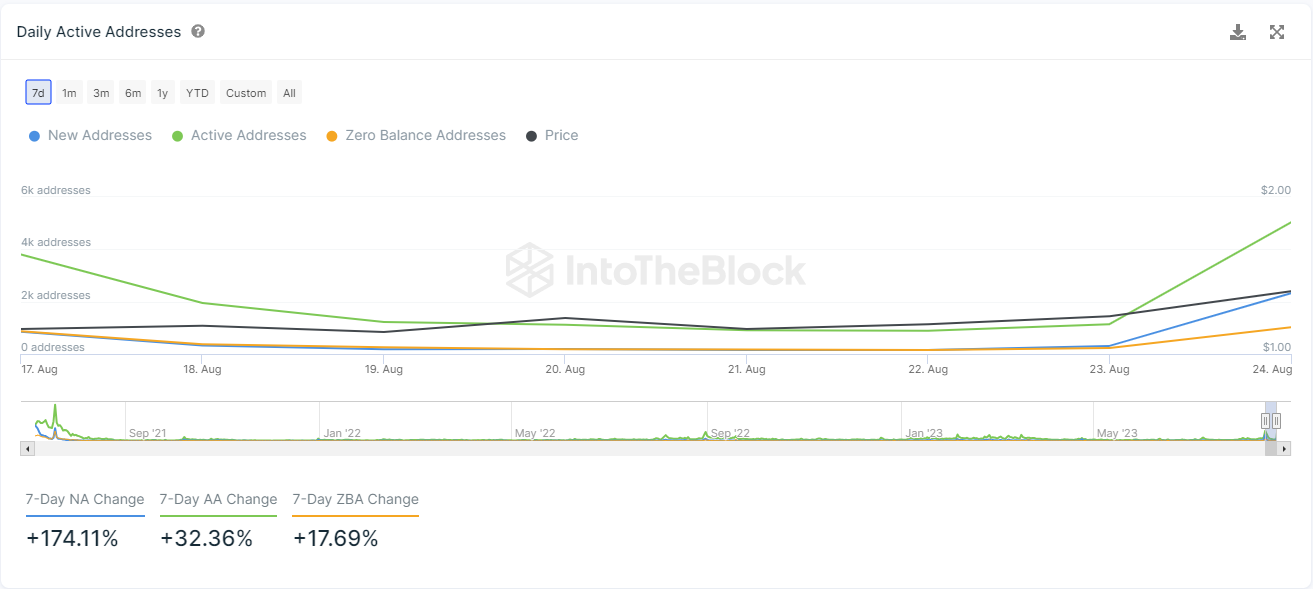This screenshot has width=1313, height=589.
Task: Click left arrow of navigator scrollbar
Action: tap(27, 449)
